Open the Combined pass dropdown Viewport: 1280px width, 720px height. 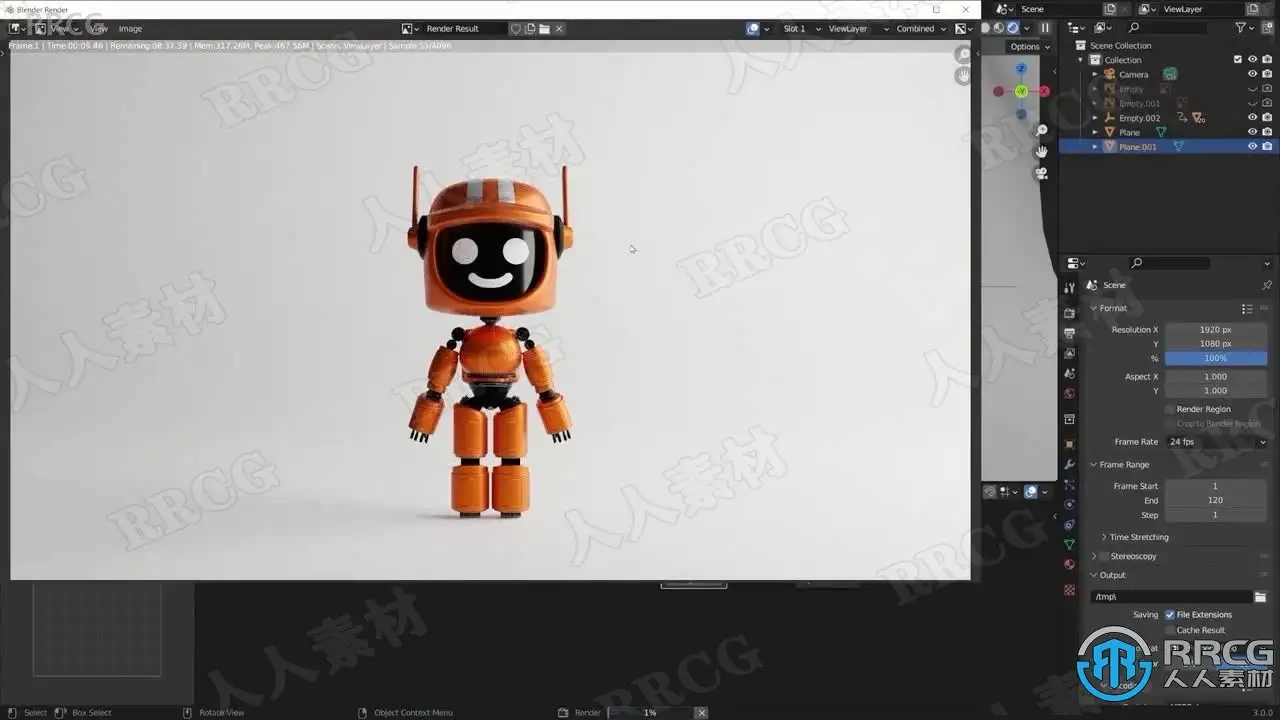pyautogui.click(x=921, y=29)
